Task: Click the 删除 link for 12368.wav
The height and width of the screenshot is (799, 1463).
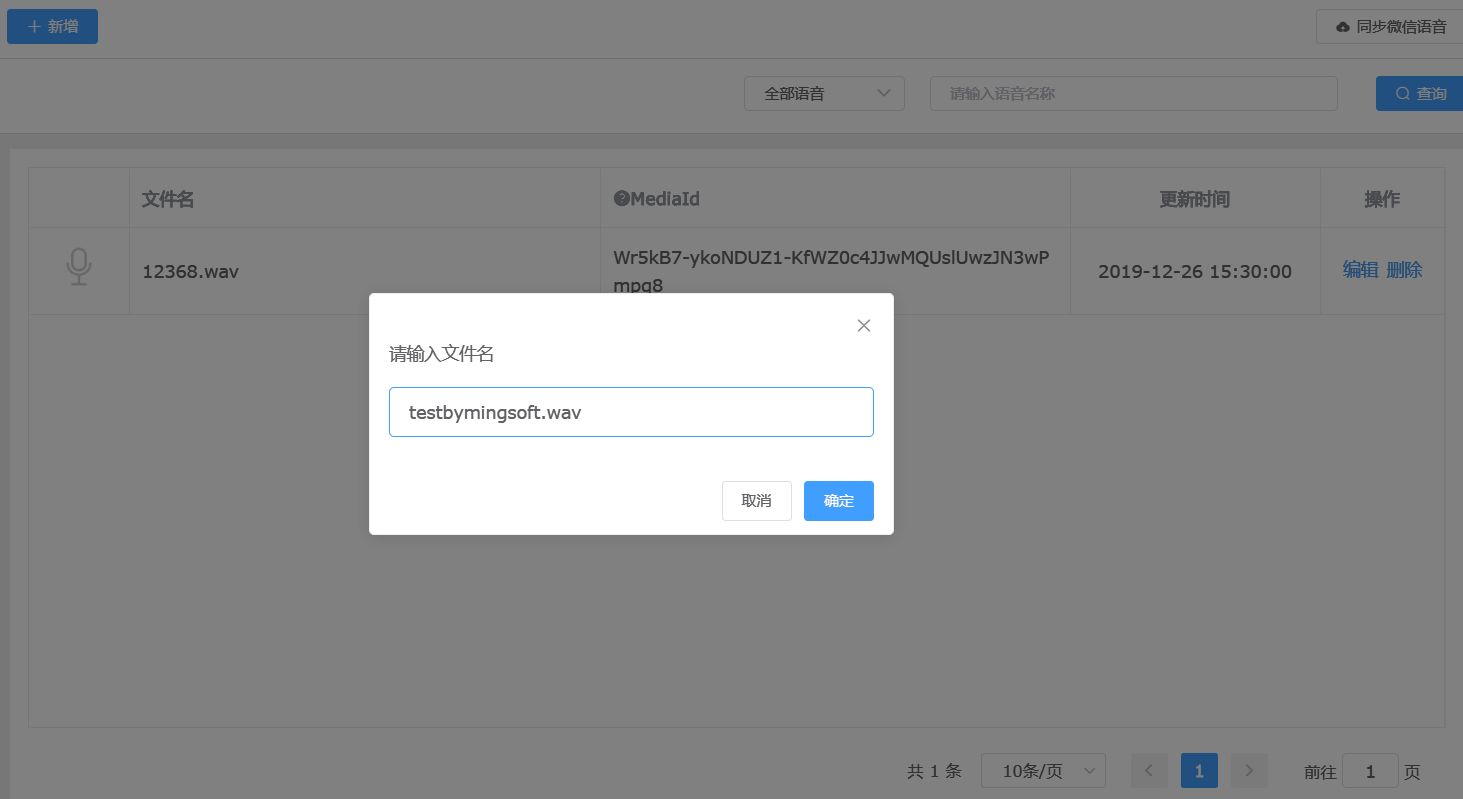Action: click(x=1404, y=270)
